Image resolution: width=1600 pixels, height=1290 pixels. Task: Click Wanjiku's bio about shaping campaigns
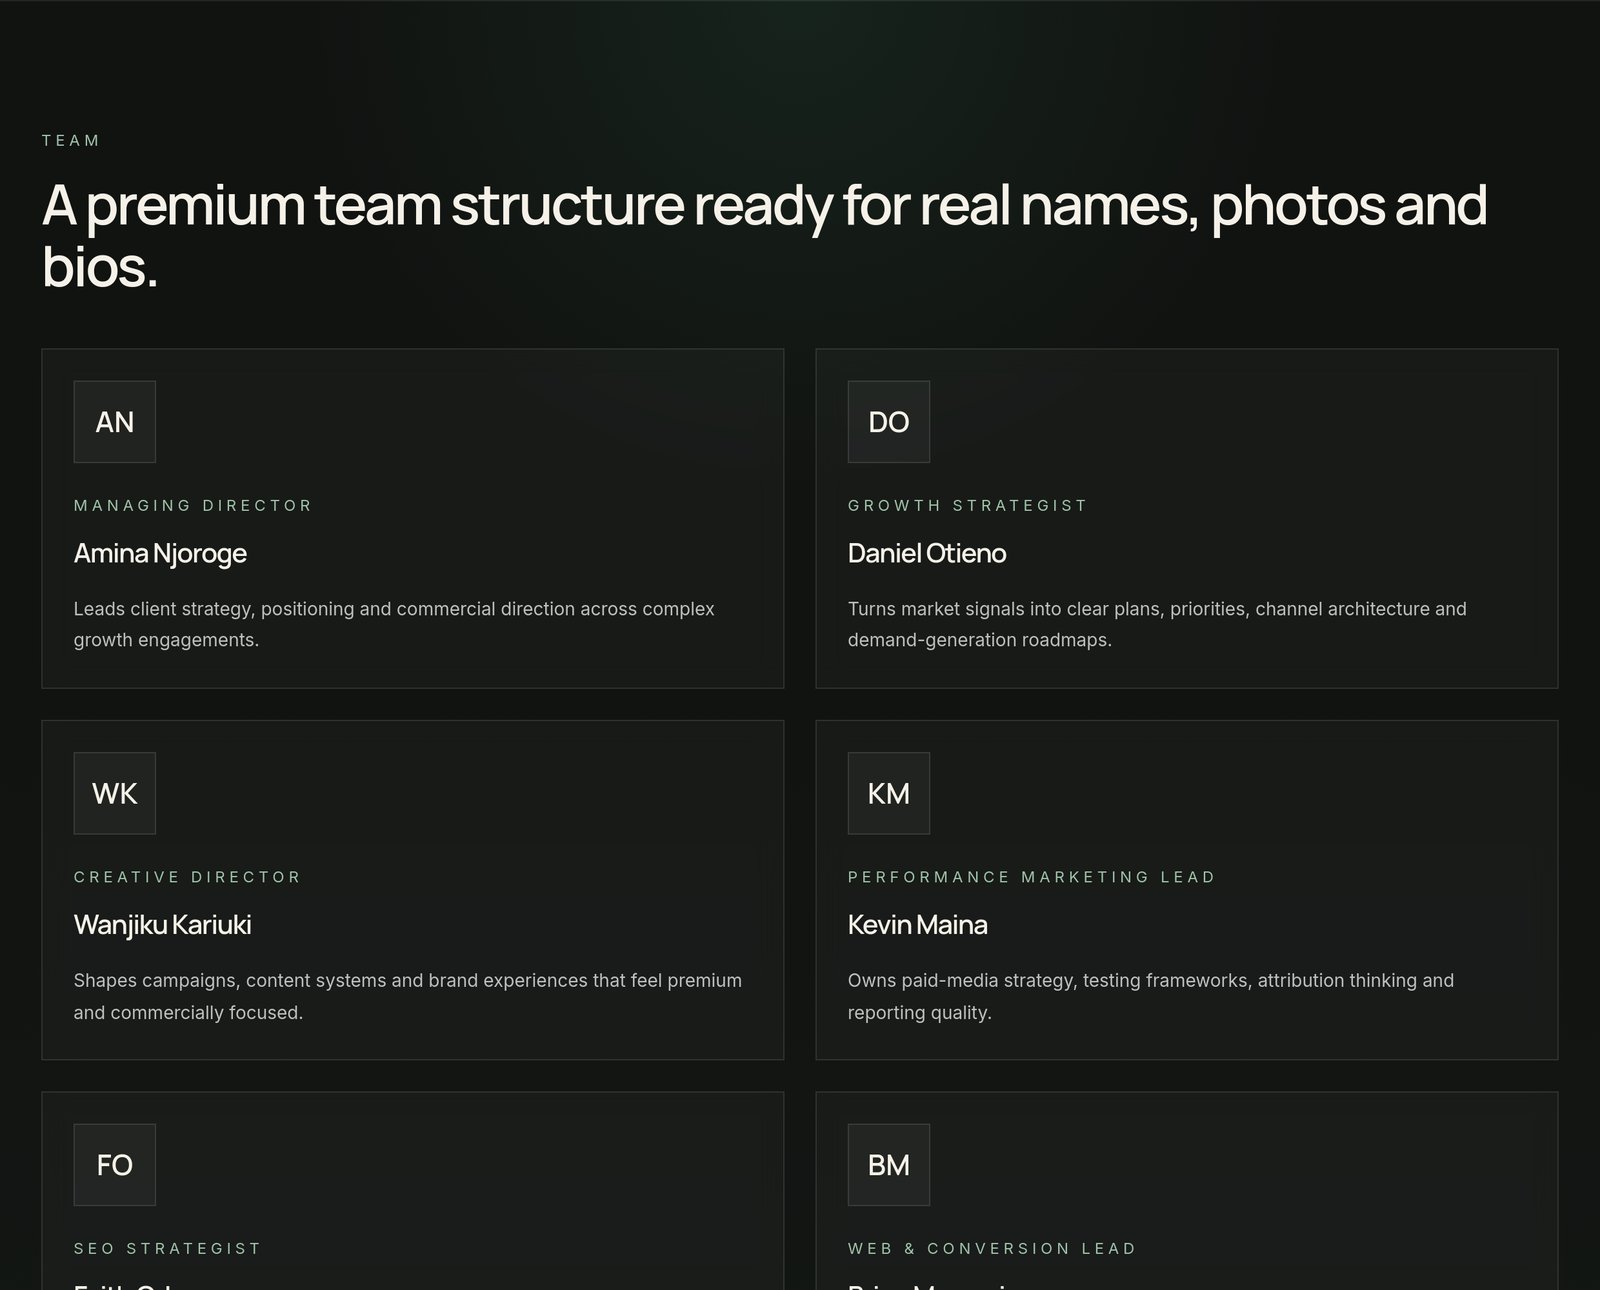pos(408,996)
